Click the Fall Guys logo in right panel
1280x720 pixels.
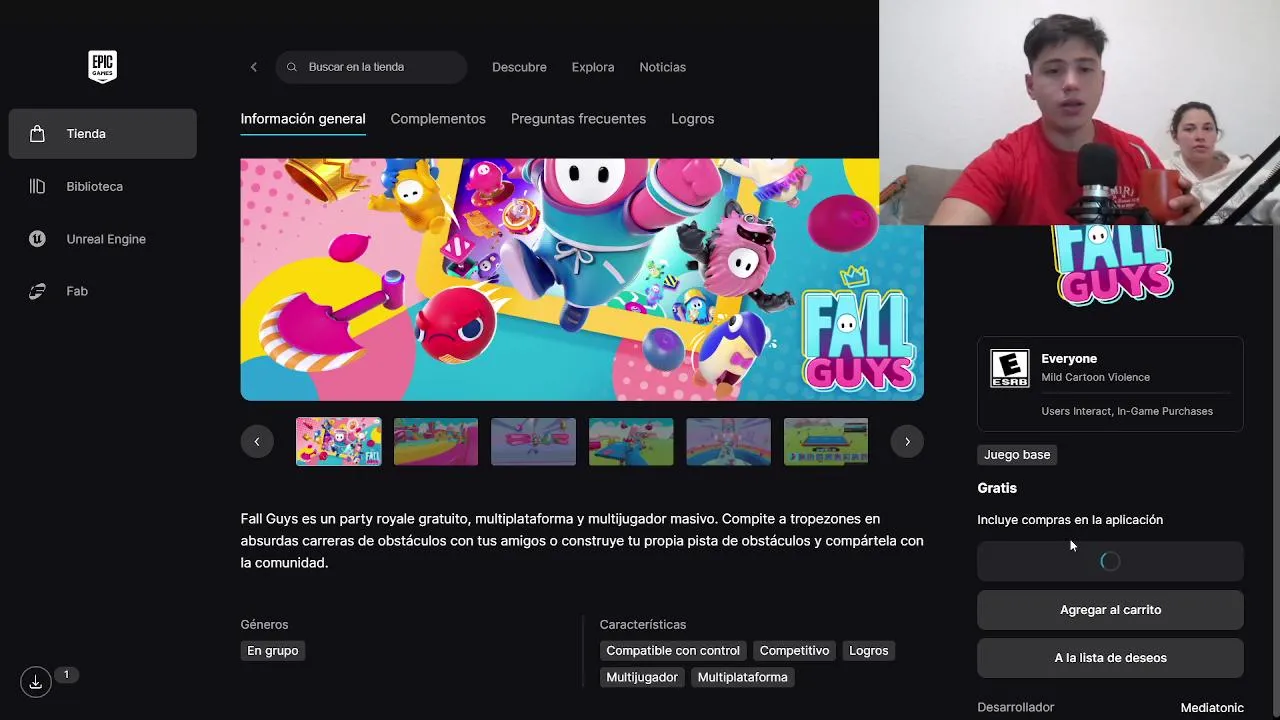click(1113, 264)
